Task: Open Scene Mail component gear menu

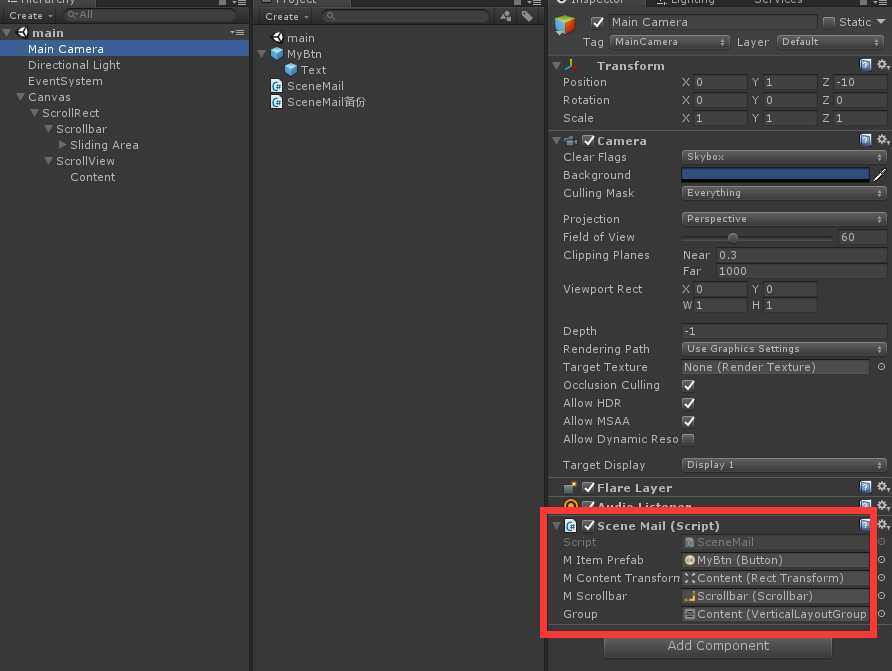Action: [882, 524]
